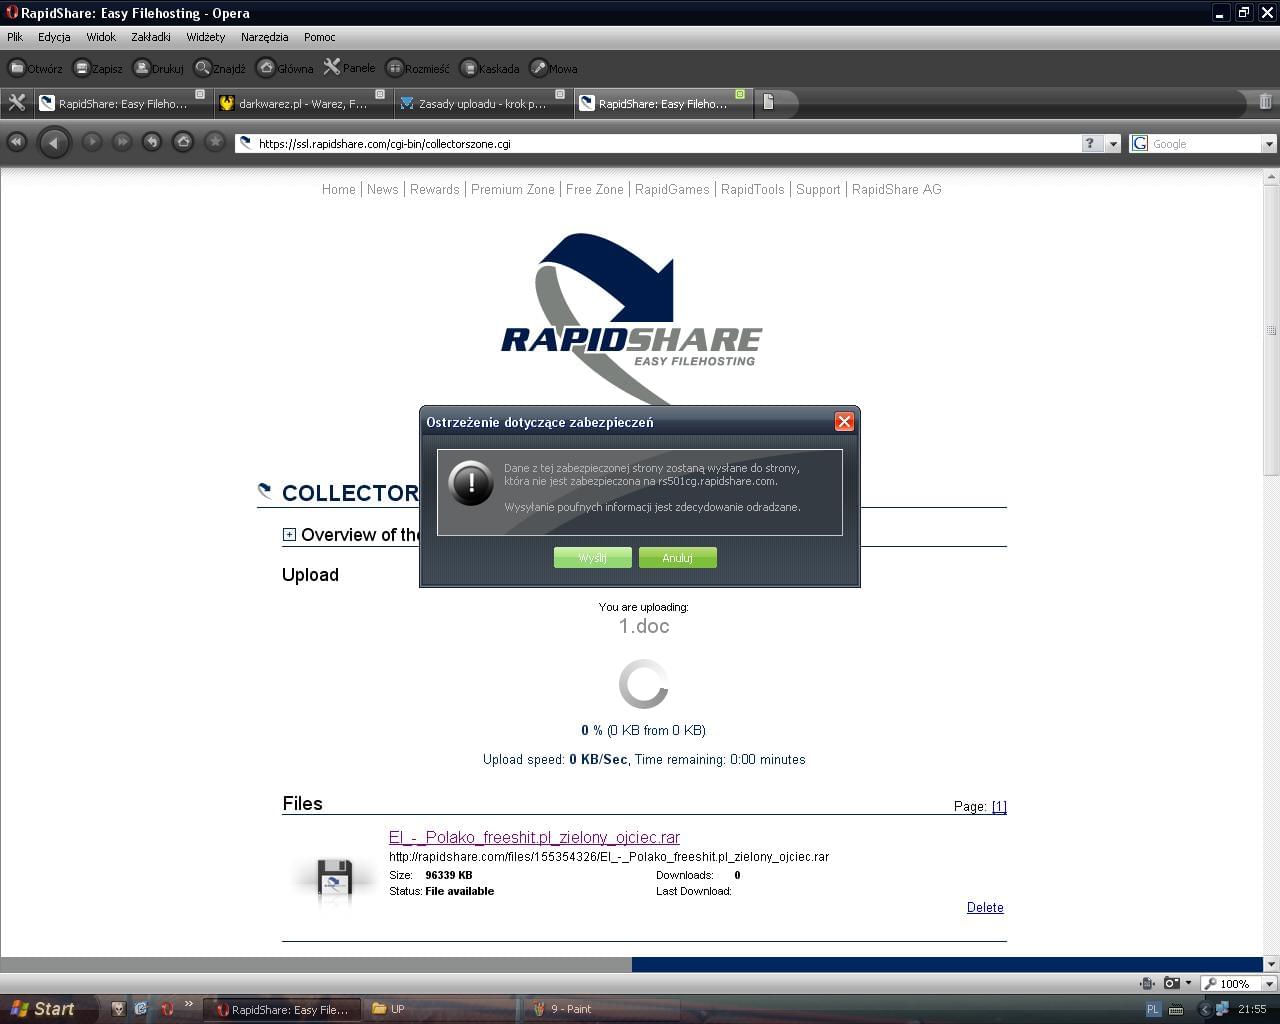Open the zoom 100% dropdown
This screenshot has width=1280, height=1024.
pos(1269,984)
